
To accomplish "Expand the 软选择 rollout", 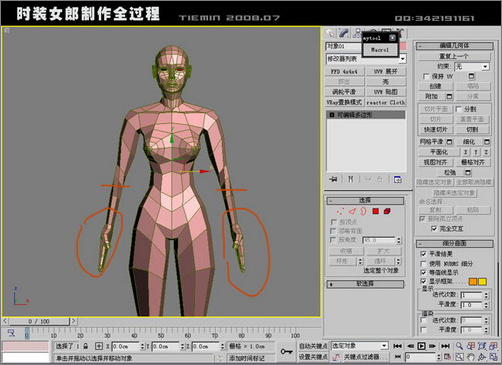I will click(x=365, y=284).
